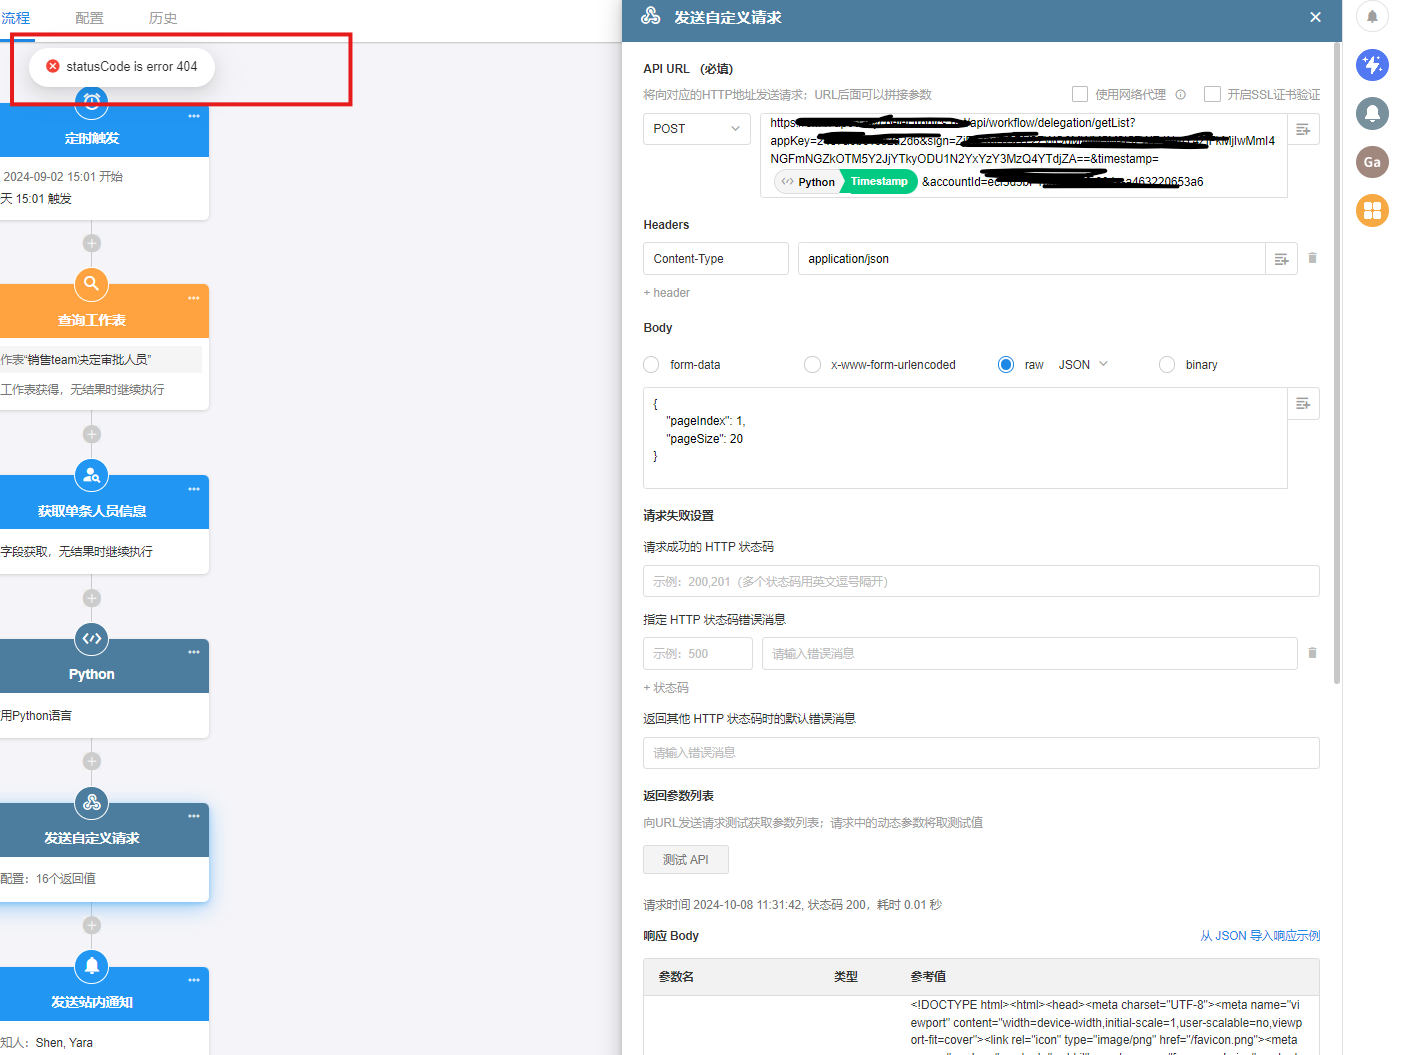The width and height of the screenshot is (1401, 1055).
Task: Click the 类型 column header
Action: coord(846,977)
